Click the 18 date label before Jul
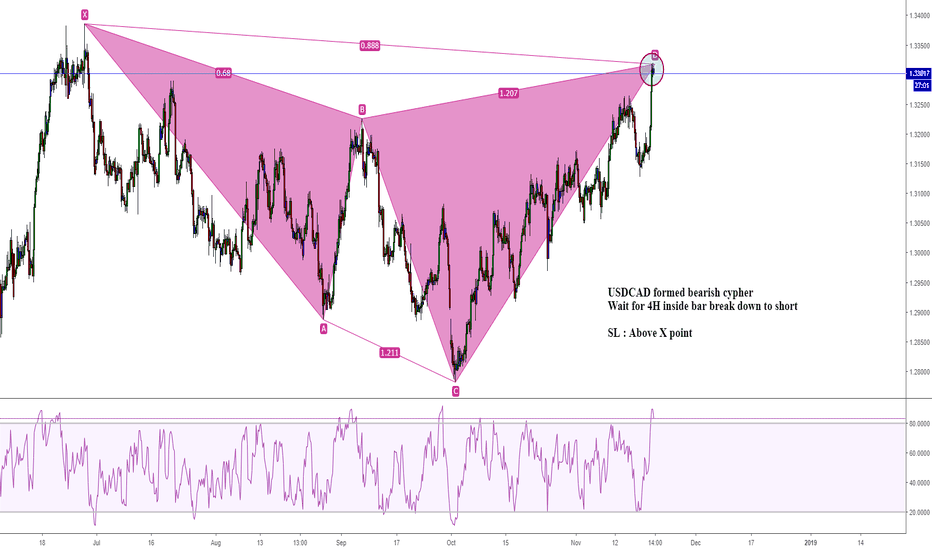 click(x=42, y=543)
